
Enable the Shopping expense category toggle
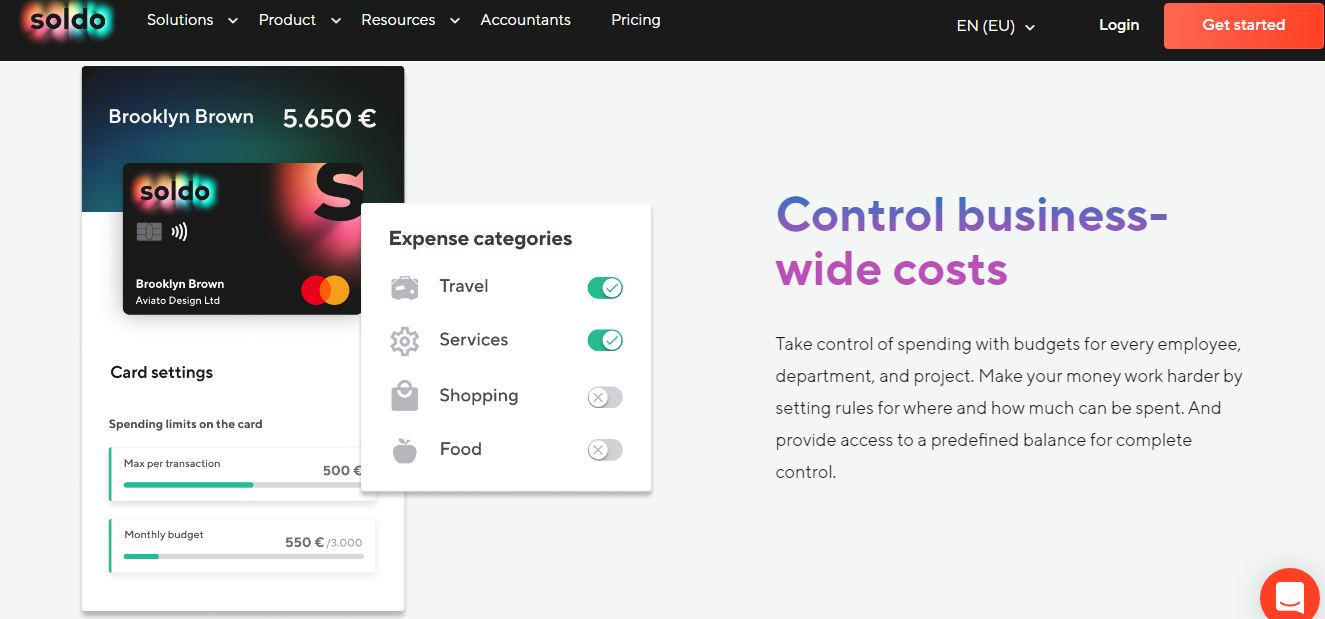click(x=605, y=397)
